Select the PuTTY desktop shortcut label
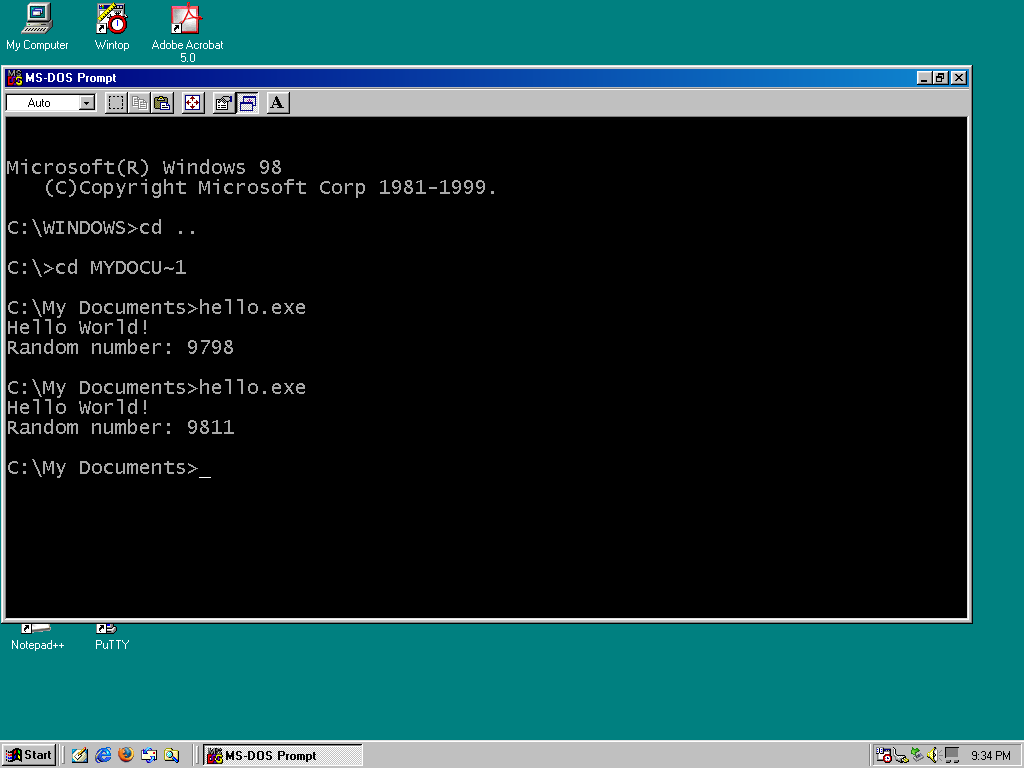This screenshot has height=768, width=1024. (112, 645)
